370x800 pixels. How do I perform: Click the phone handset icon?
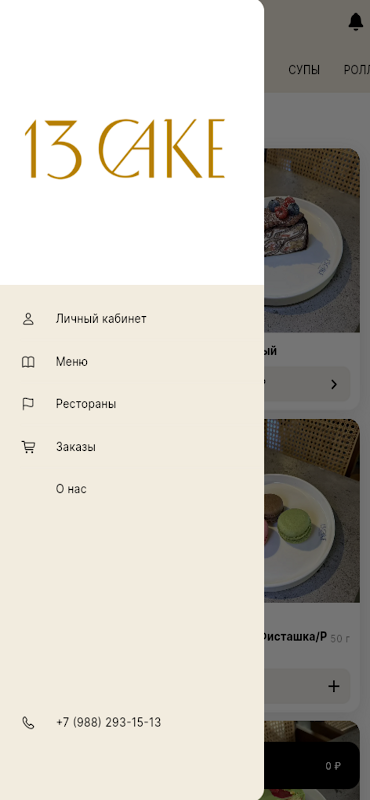point(29,722)
